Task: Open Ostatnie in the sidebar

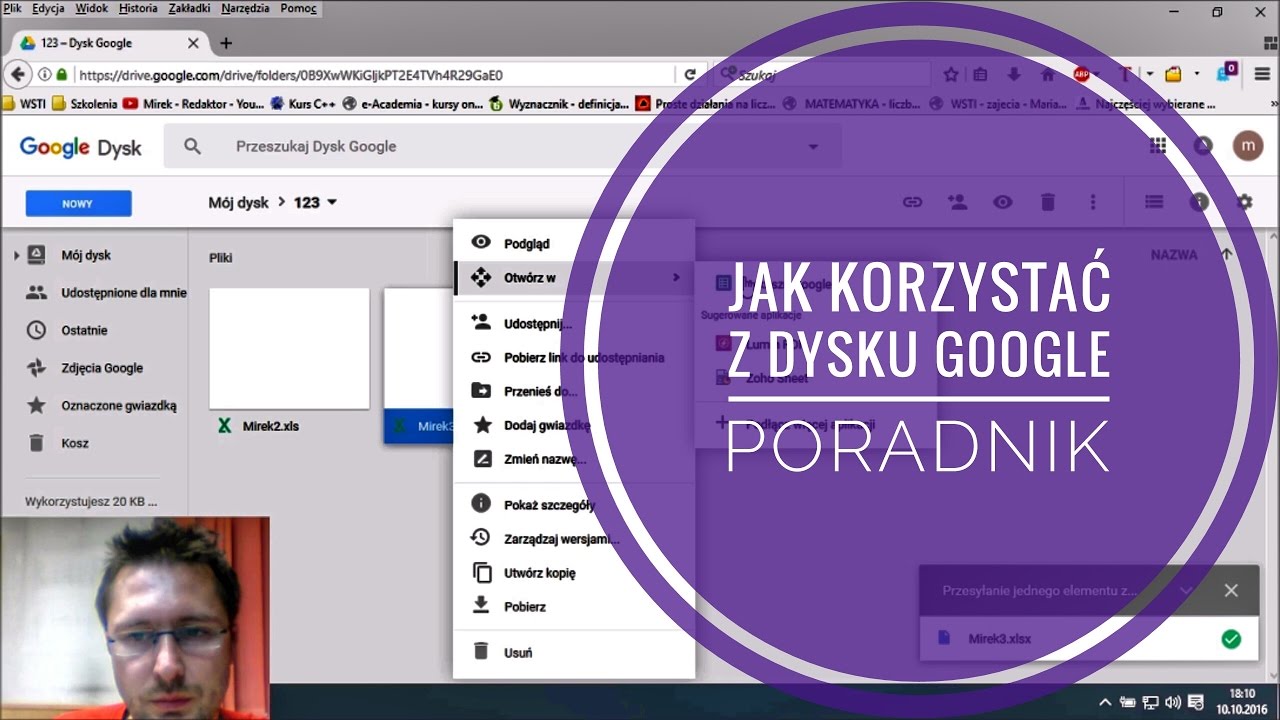Action: pos(84,330)
